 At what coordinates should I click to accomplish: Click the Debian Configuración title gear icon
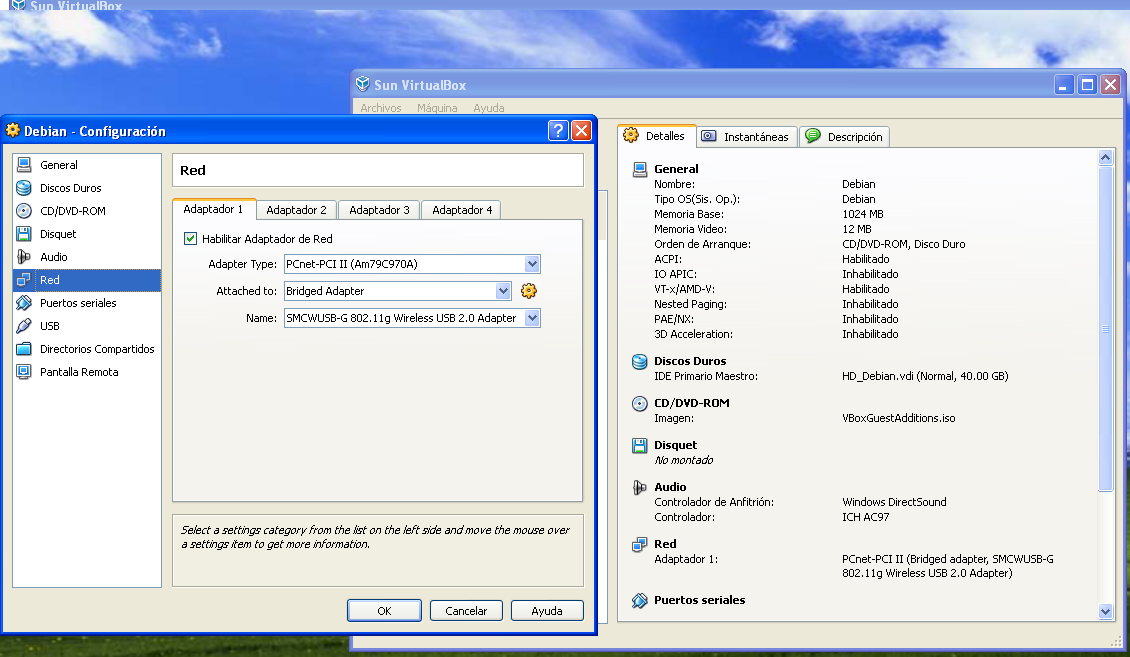click(13, 130)
